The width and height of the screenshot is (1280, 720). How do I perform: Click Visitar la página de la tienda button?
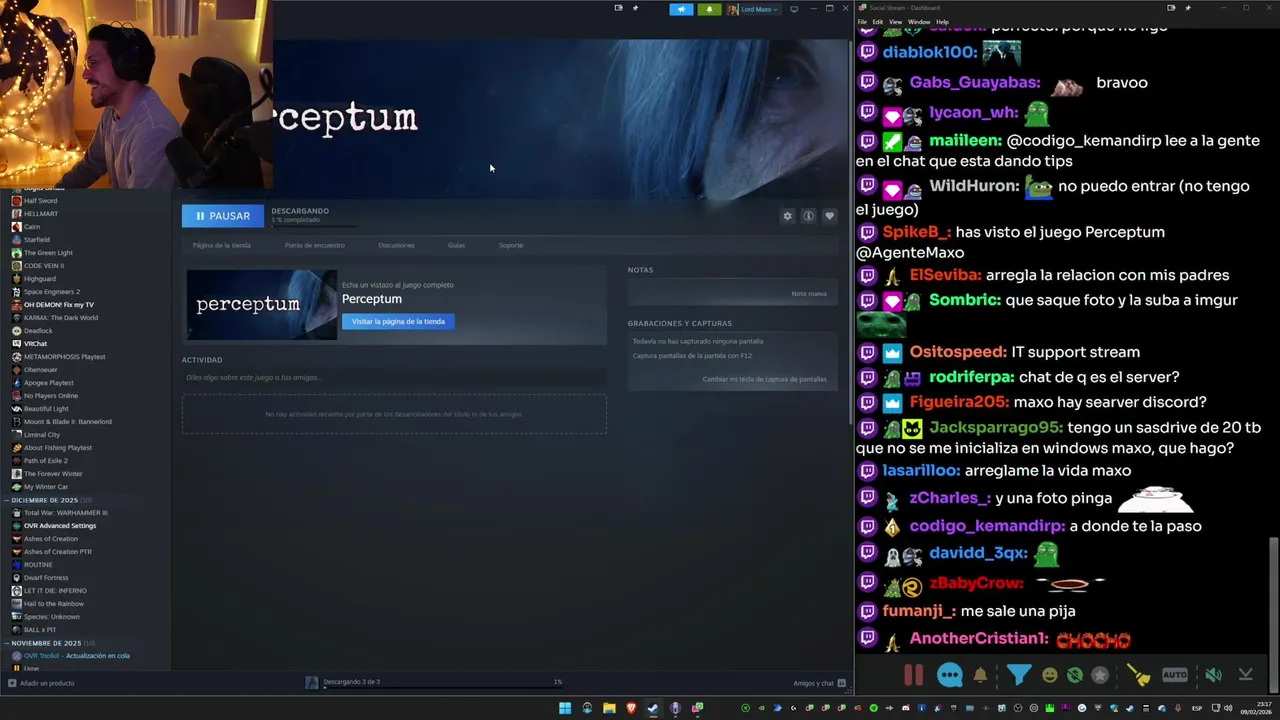398,321
